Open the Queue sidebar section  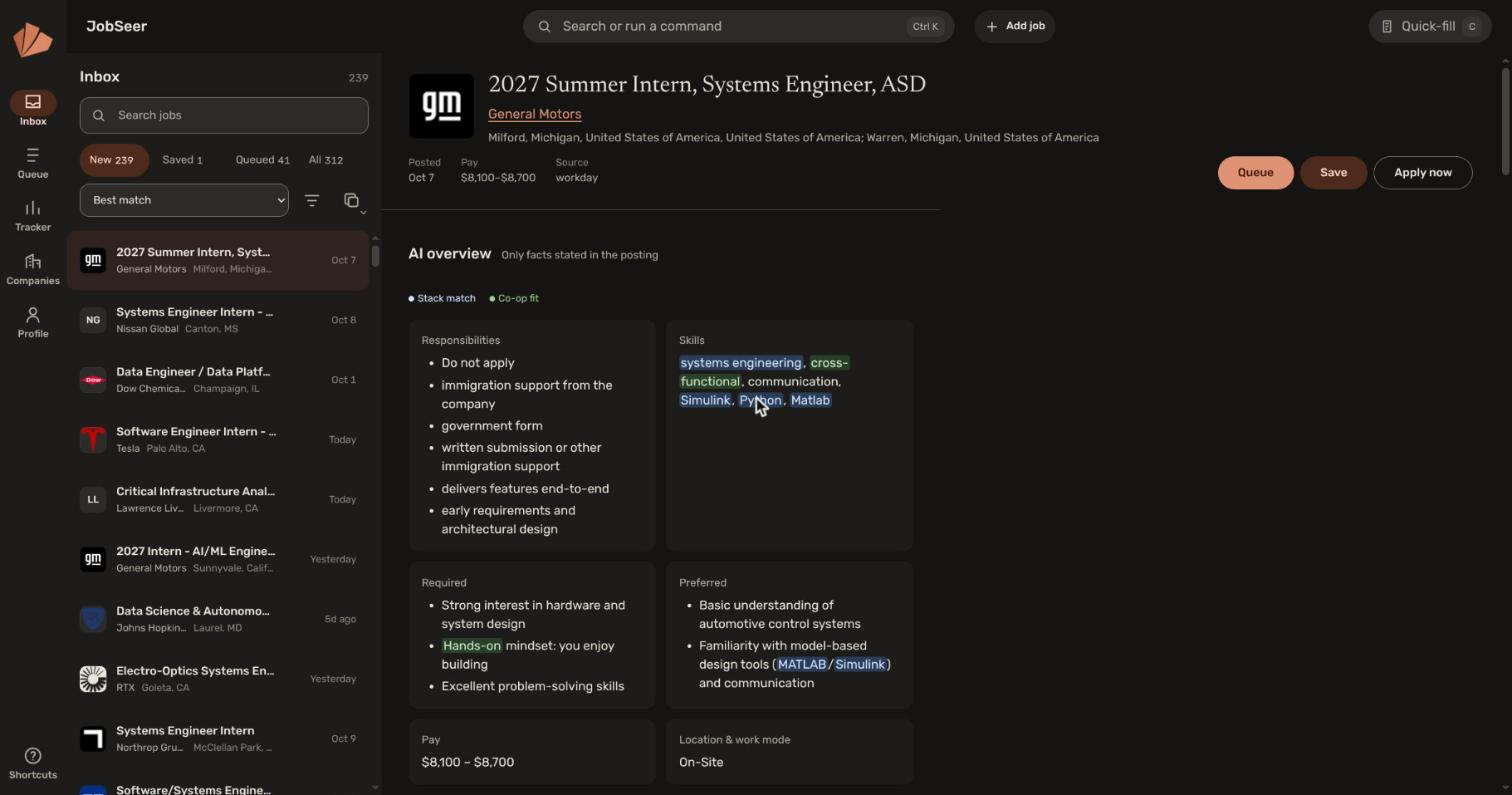[x=33, y=162]
